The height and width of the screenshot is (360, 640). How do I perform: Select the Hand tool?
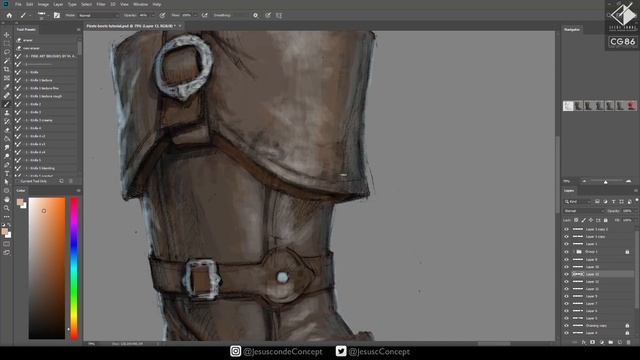coord(7,199)
